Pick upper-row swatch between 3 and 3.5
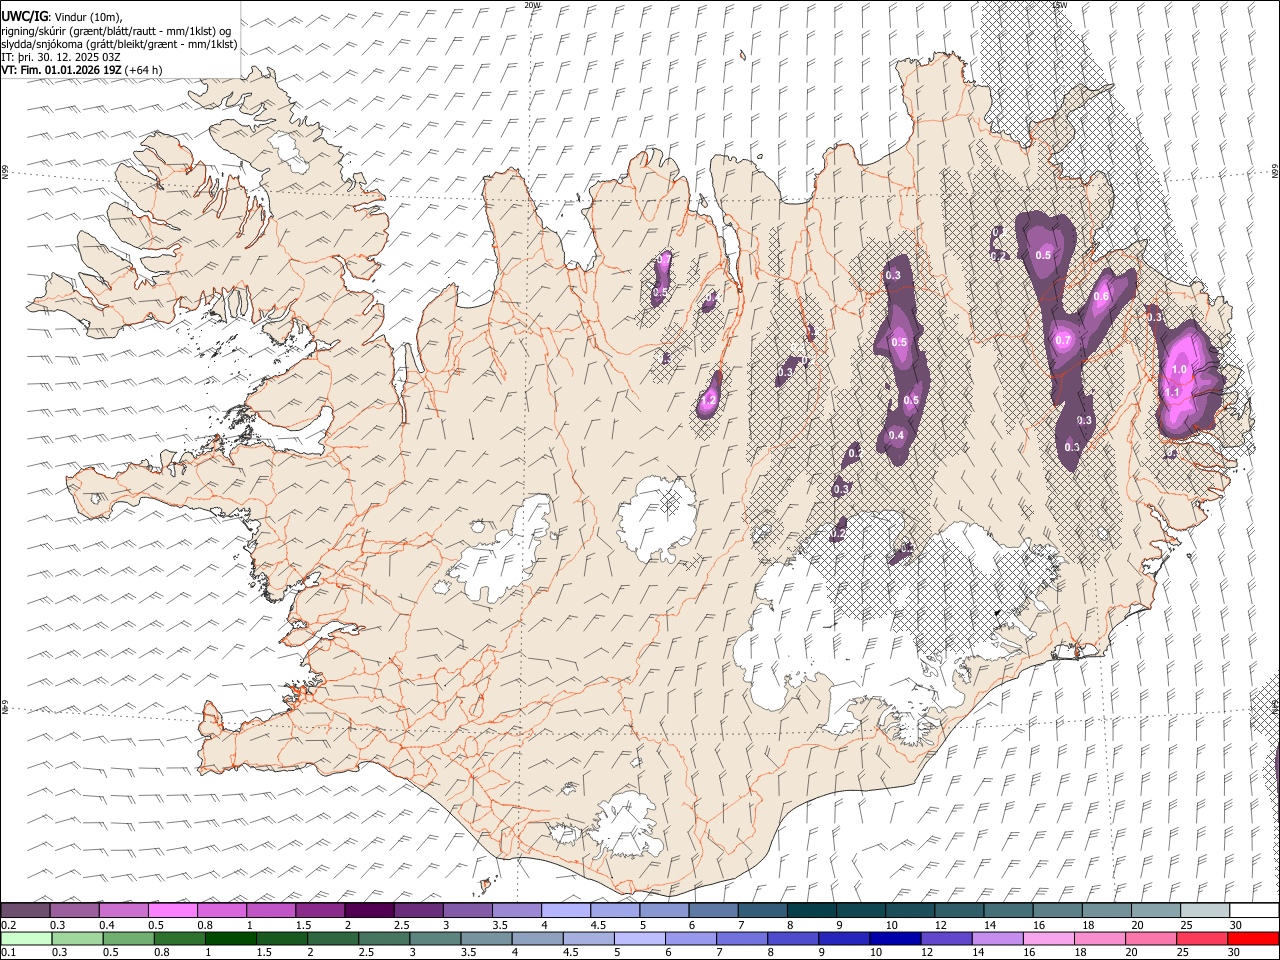 [x=468, y=910]
